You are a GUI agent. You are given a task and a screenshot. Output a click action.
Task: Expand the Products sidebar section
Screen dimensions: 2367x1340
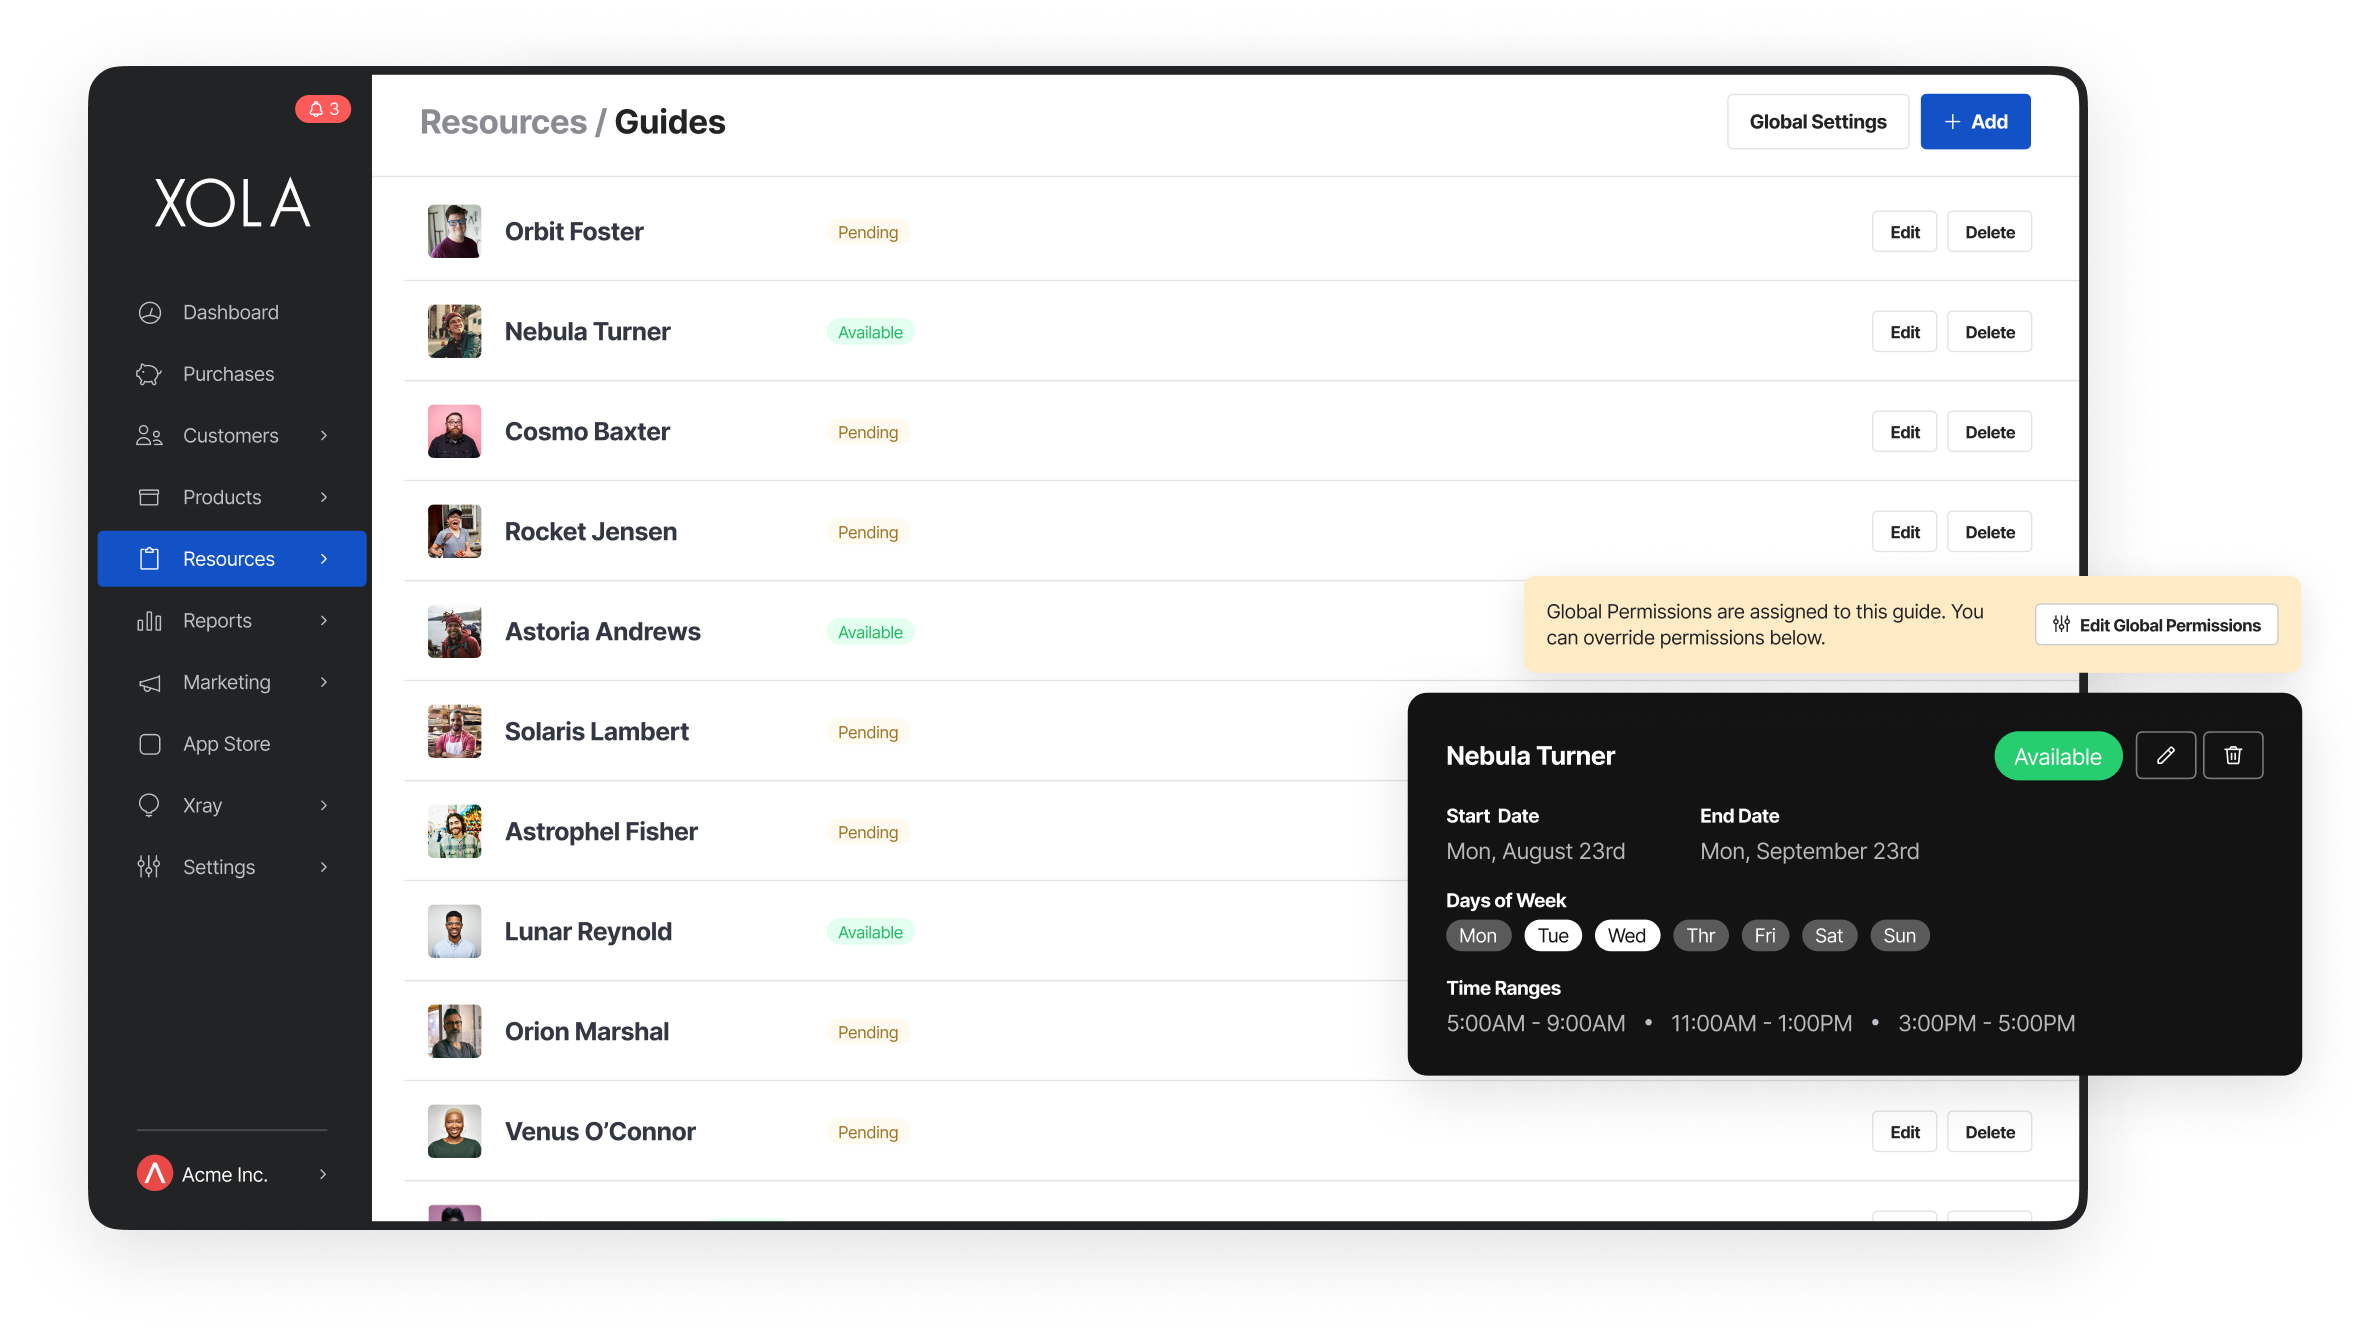pos(323,497)
